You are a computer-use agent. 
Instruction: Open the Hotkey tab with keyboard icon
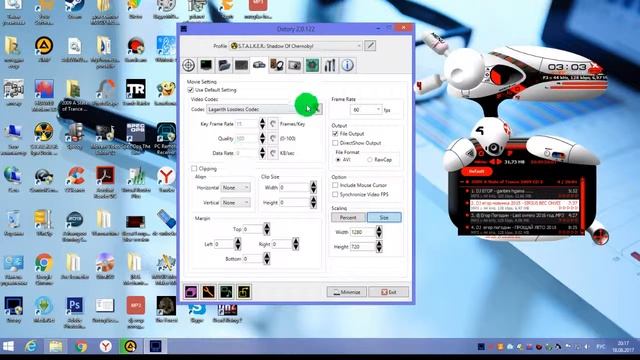tap(241, 65)
